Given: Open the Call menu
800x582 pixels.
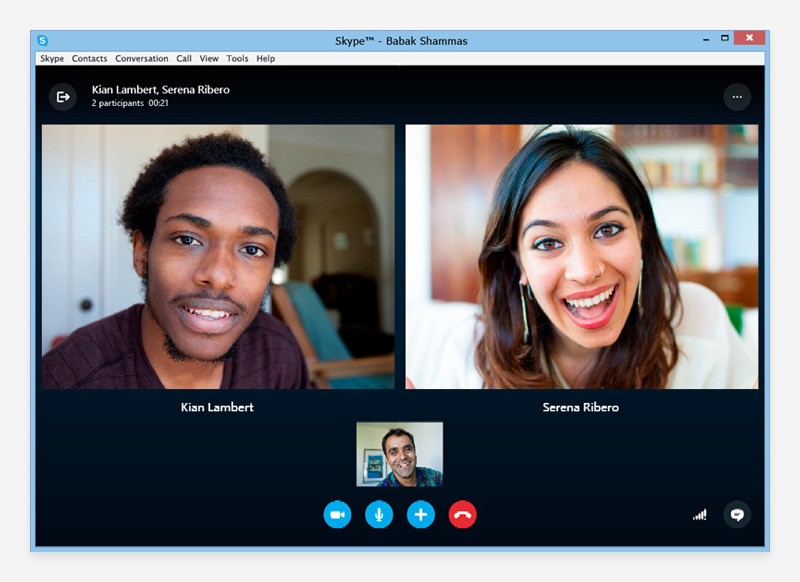Looking at the screenshot, I should pos(184,59).
